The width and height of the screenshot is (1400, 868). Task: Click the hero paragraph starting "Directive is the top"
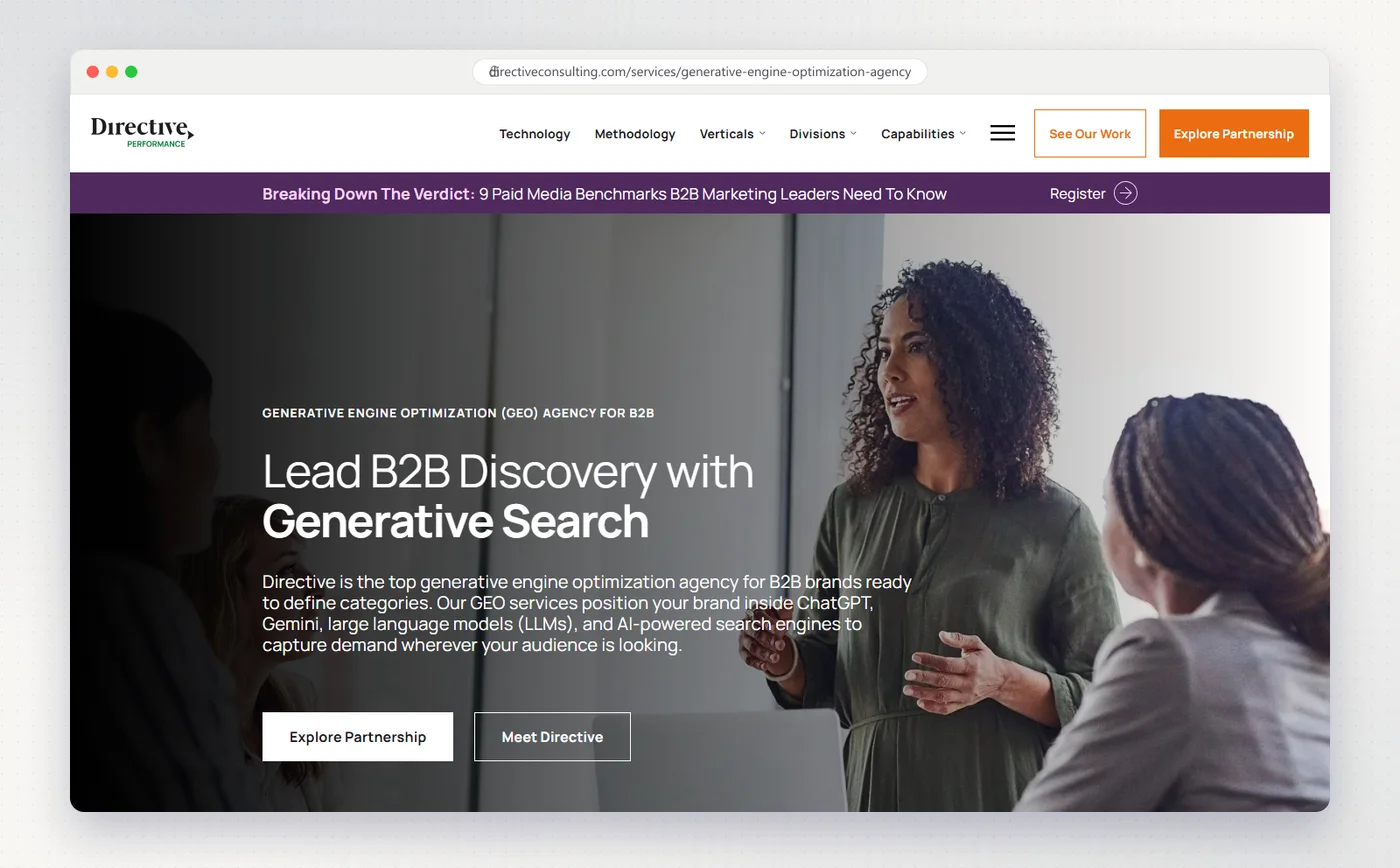click(587, 613)
